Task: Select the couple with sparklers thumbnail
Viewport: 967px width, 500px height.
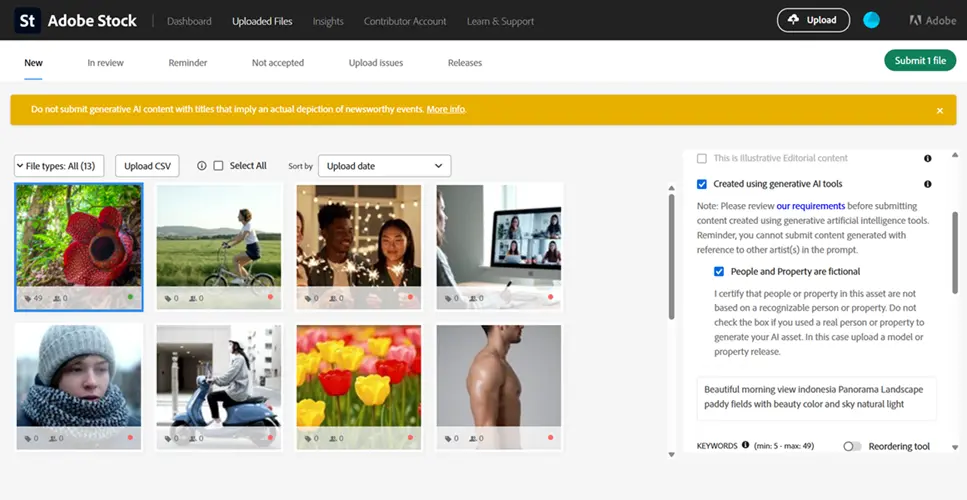Action: 359,247
